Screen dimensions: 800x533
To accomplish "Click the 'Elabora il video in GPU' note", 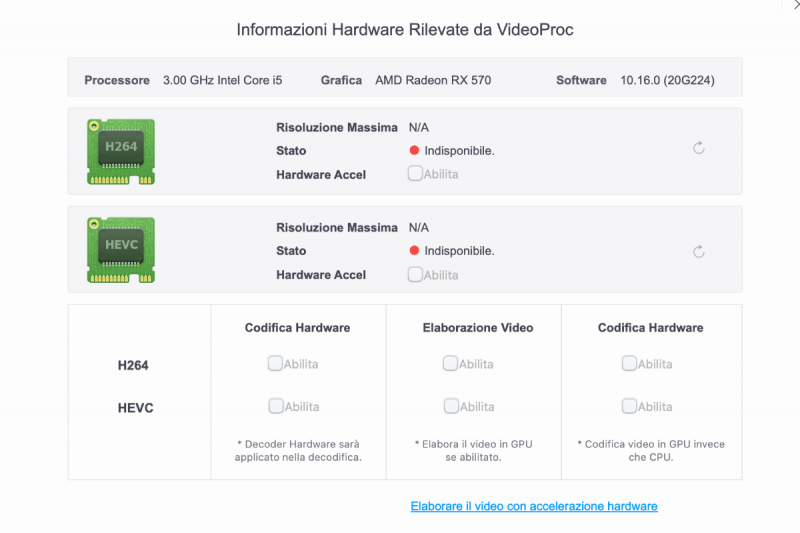I will click(x=473, y=450).
